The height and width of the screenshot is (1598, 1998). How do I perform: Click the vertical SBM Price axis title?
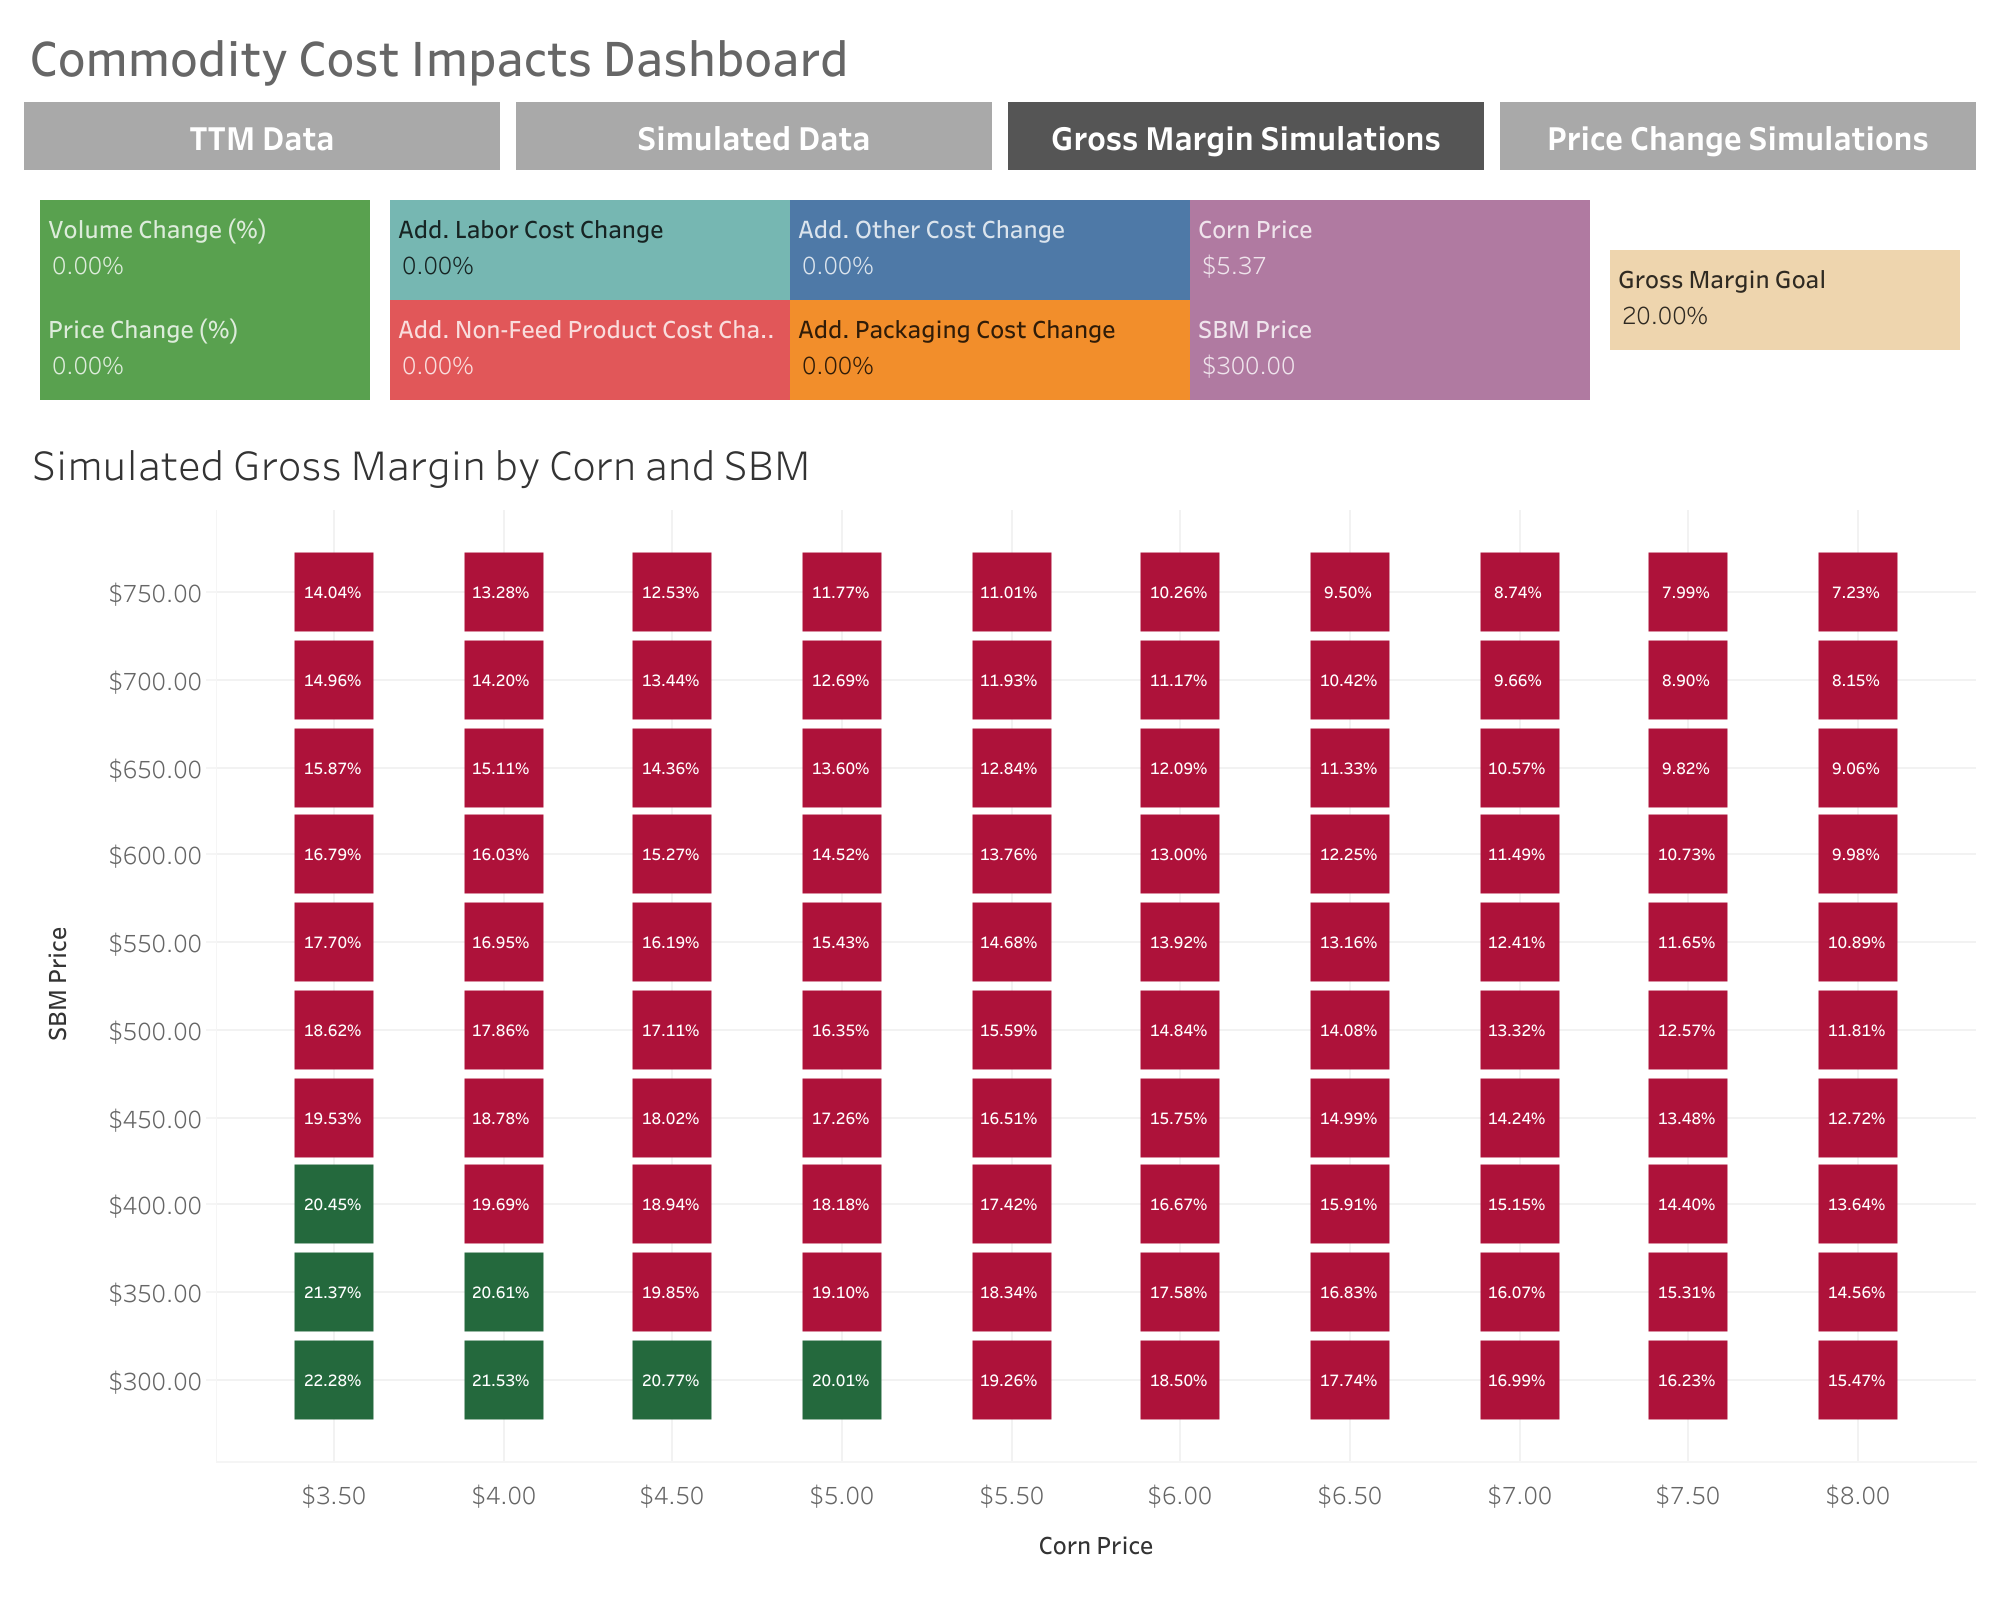pos(58,984)
